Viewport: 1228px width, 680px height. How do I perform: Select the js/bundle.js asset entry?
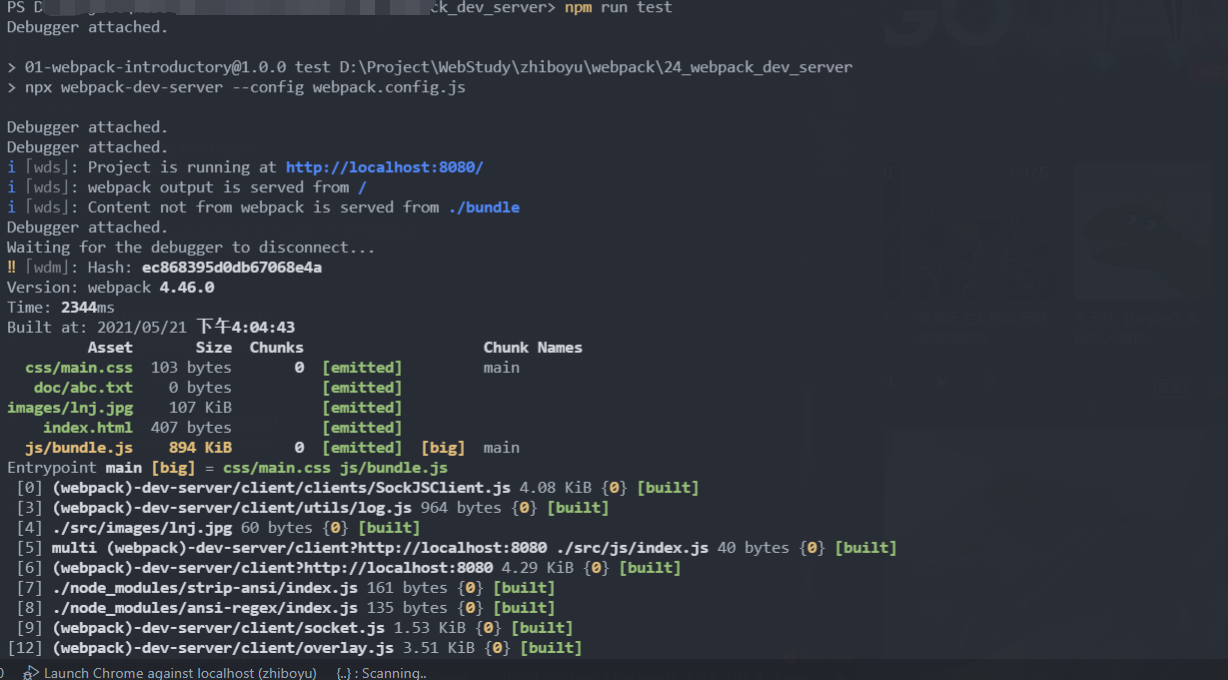[x=79, y=447]
